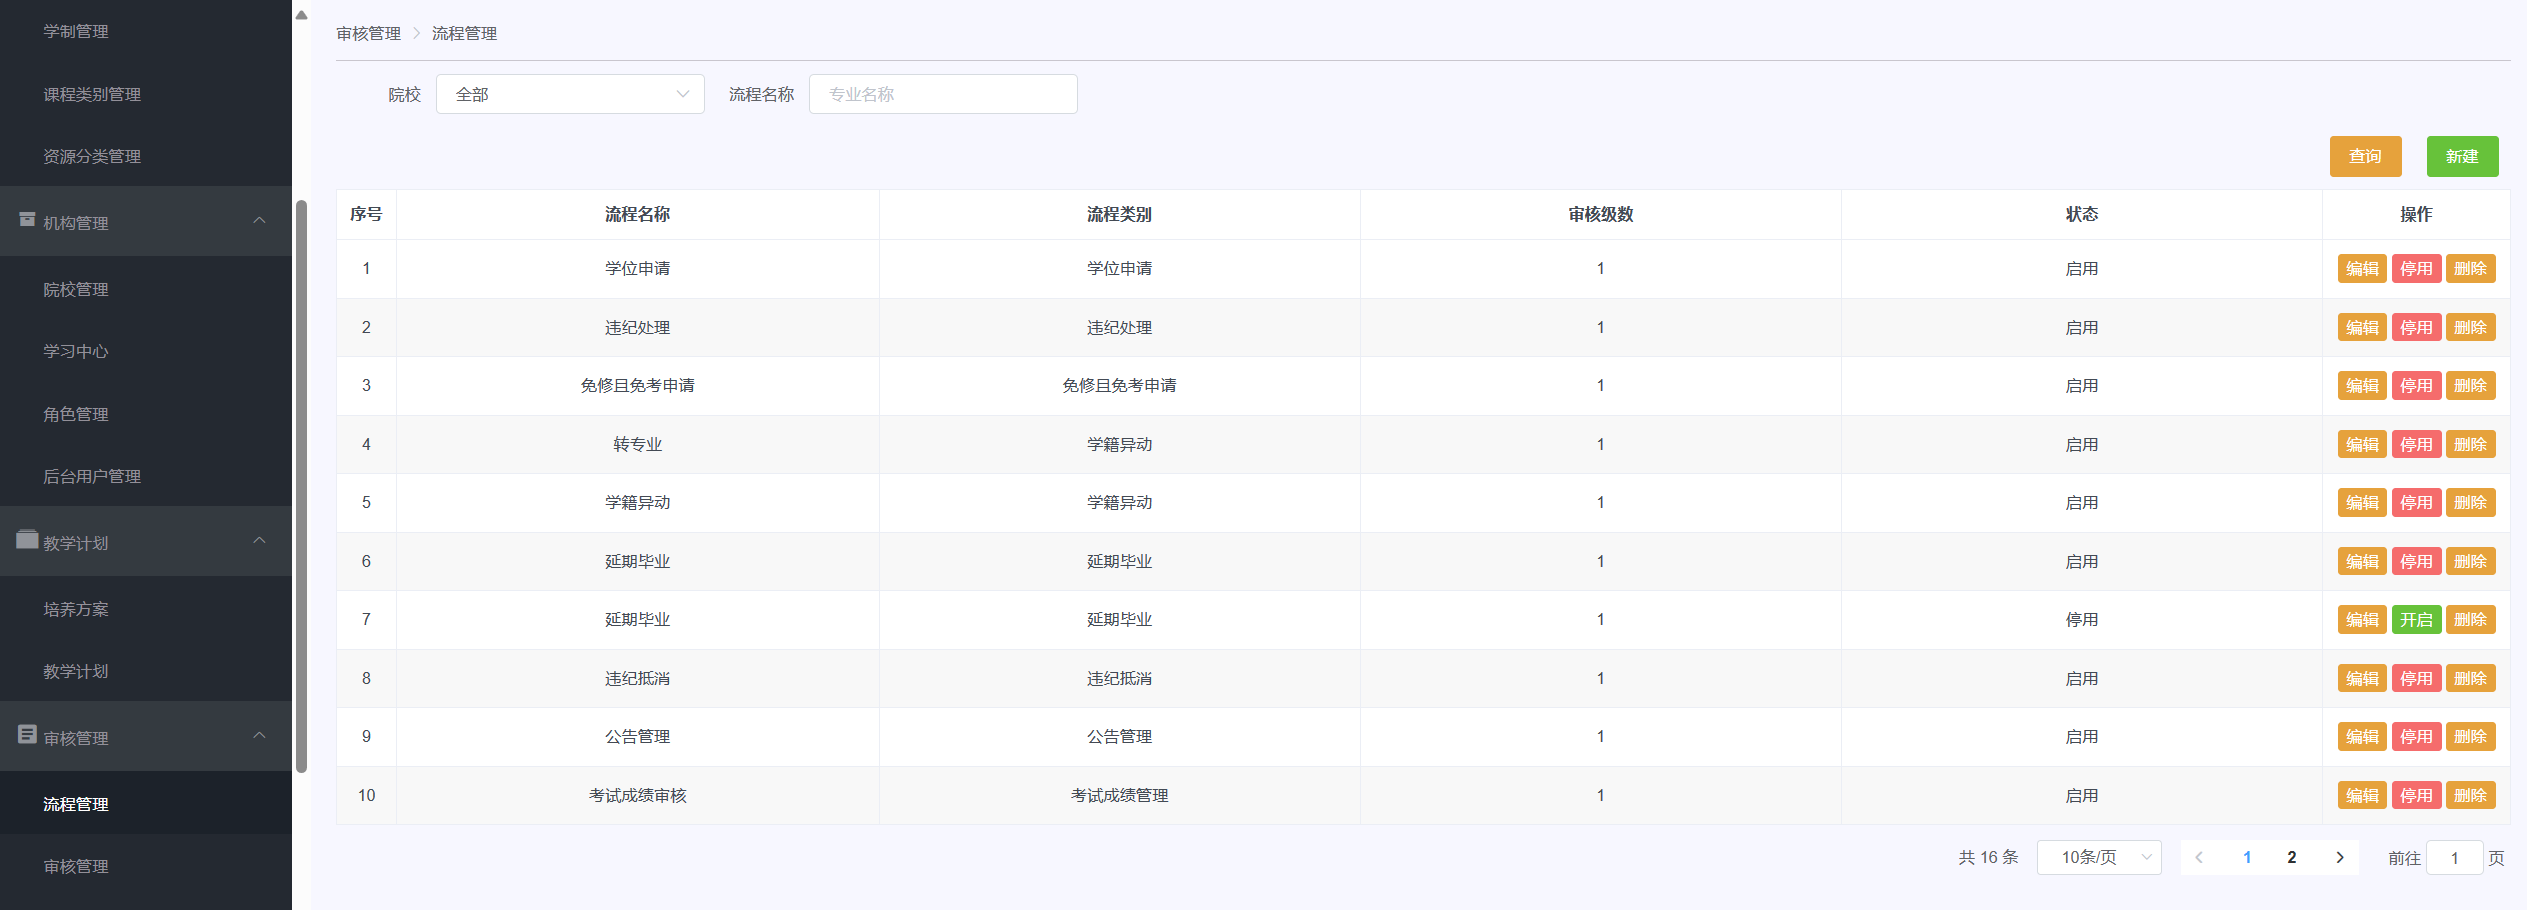Image resolution: width=2527 pixels, height=910 pixels.
Task: Click the 机构管理 sidebar icon
Action: coord(27,219)
